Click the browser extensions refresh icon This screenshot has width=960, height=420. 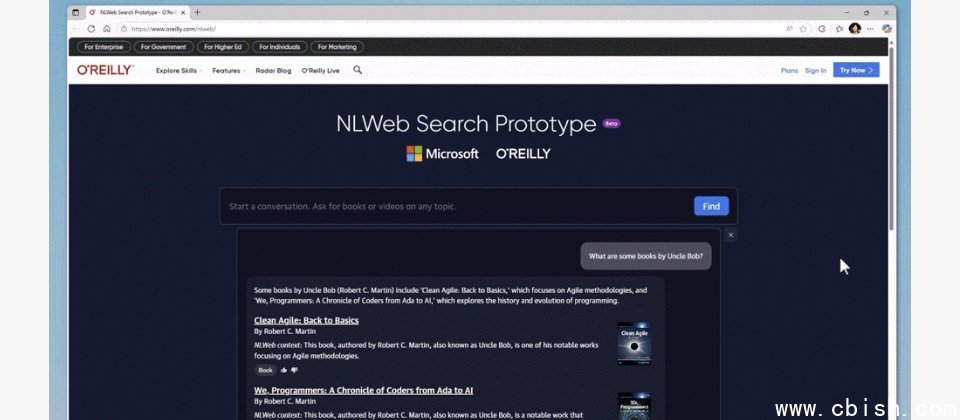click(x=822, y=29)
